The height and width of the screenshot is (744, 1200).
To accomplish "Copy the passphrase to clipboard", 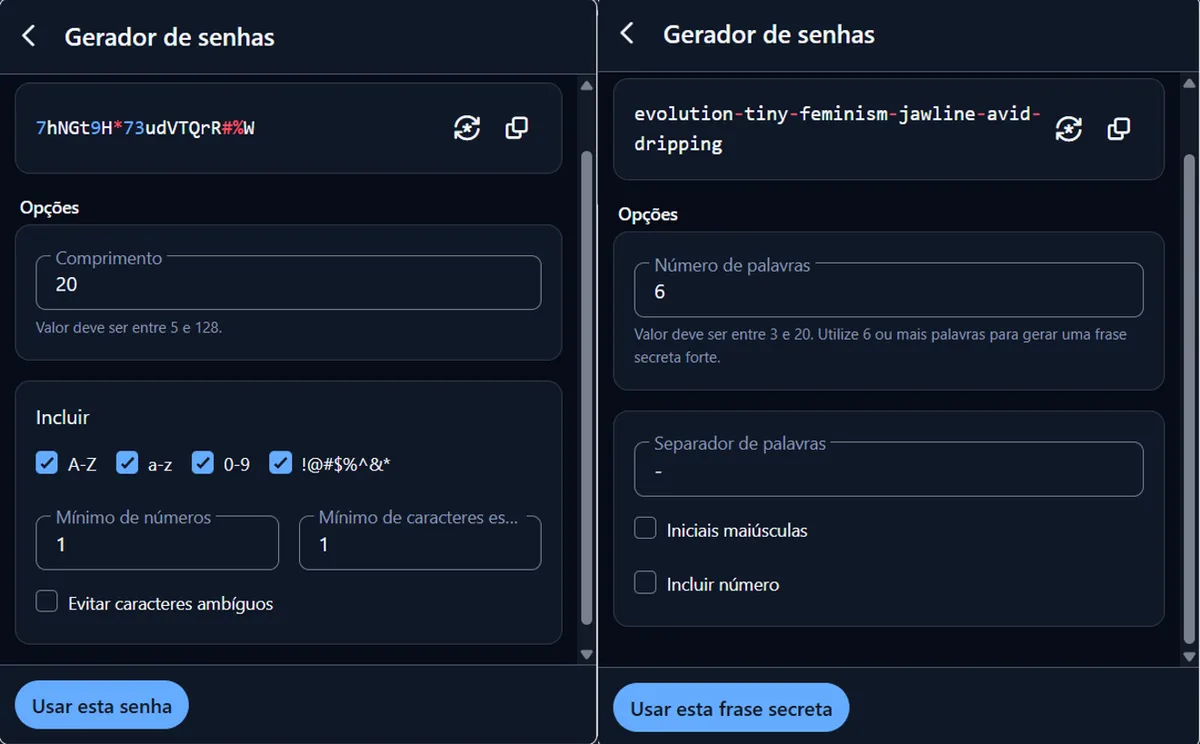I will 1118,128.
